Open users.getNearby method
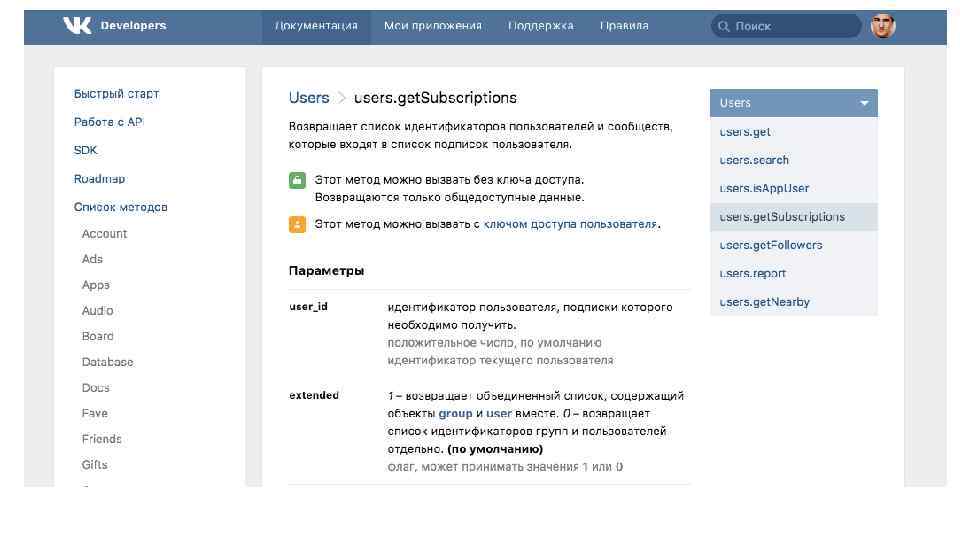This screenshot has width=960, height=540. pyautogui.click(x=765, y=302)
